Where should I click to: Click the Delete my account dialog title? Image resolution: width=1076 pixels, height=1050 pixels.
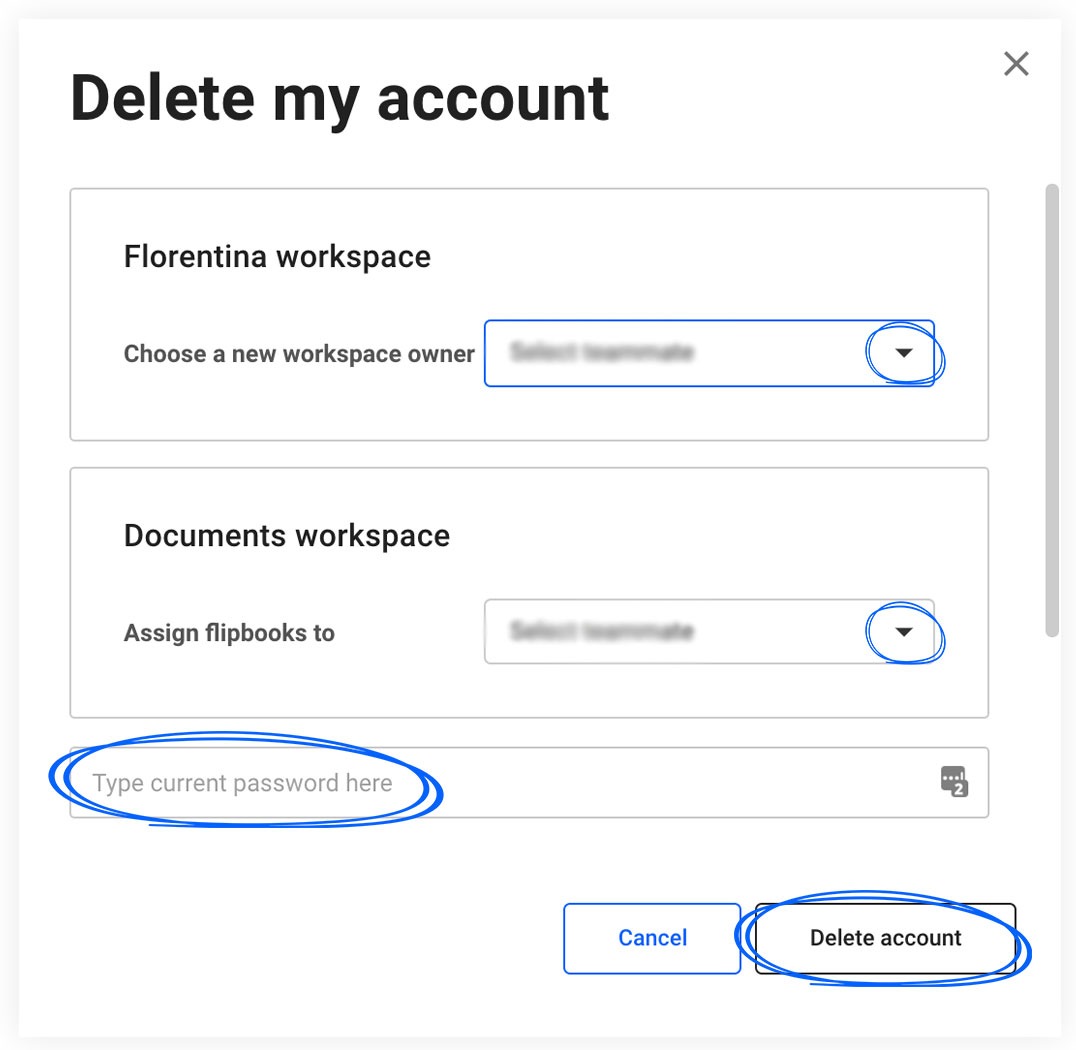click(340, 97)
